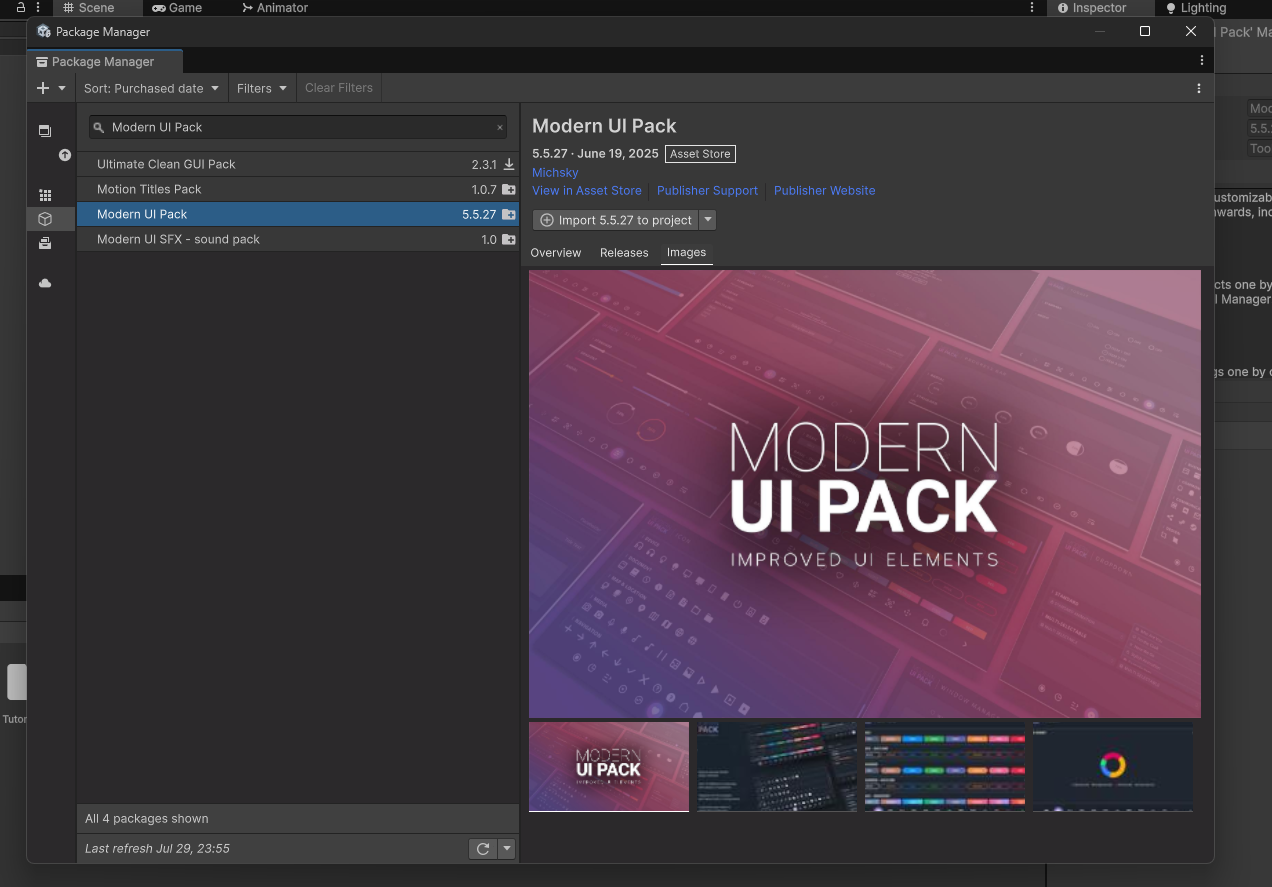Click the search magnifier icon

99,128
